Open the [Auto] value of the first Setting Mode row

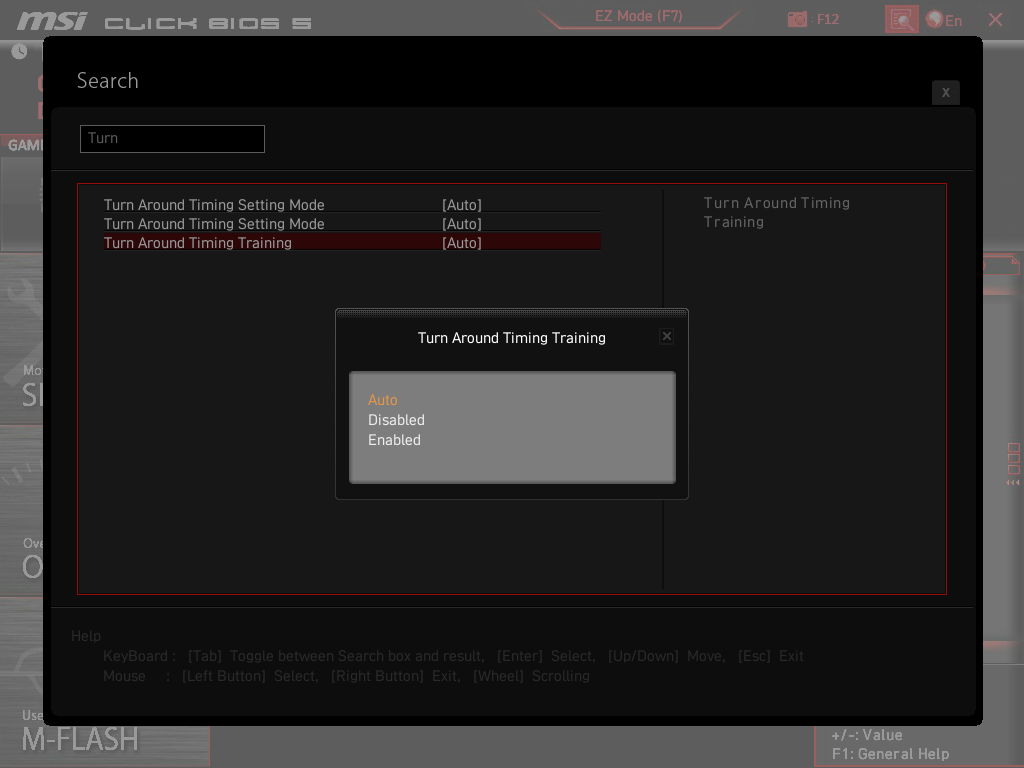click(x=462, y=205)
